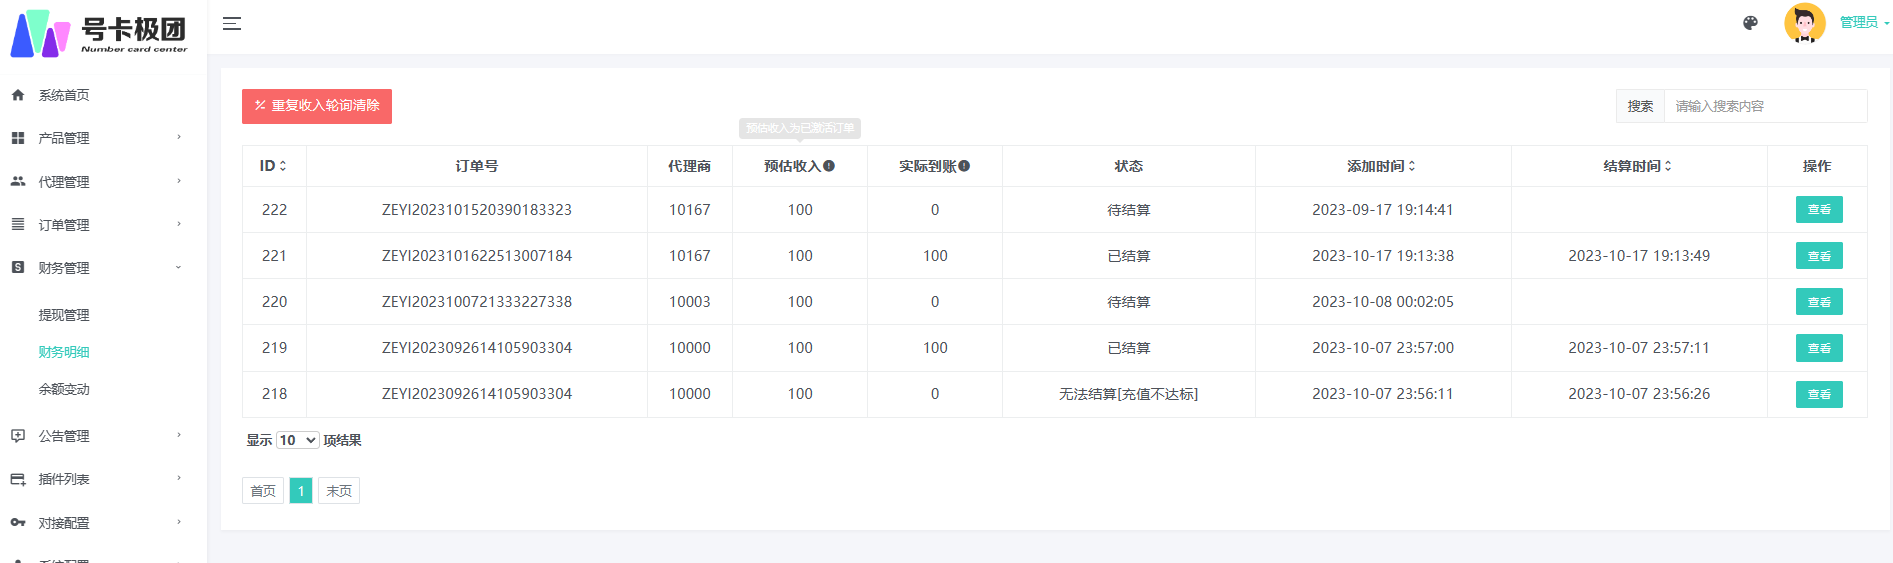Image resolution: width=1893 pixels, height=563 pixels.
Task: Go to 系统首页 in sidebar
Action: [x=64, y=95]
